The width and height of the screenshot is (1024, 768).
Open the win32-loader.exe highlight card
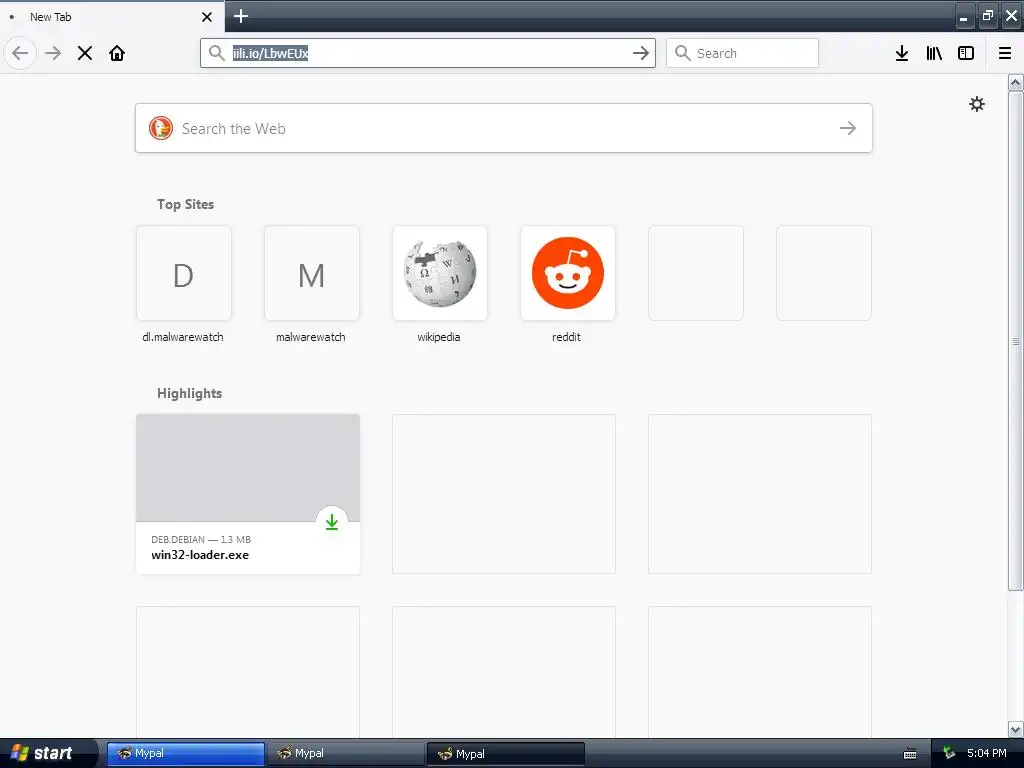point(248,494)
